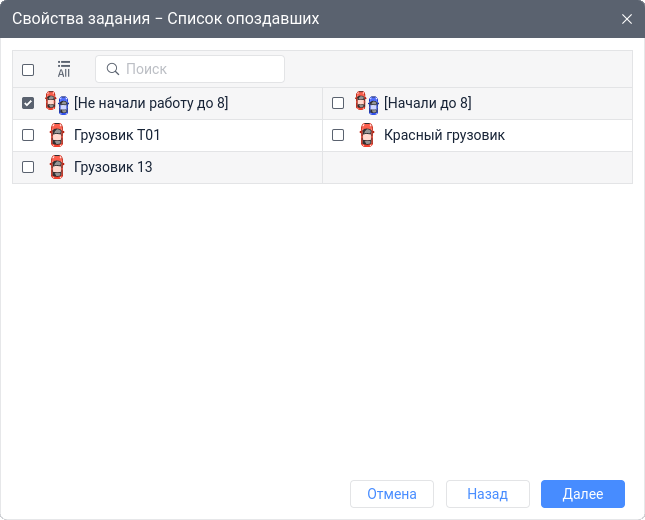Enable the Начали до 8 checkbox

tap(338, 103)
